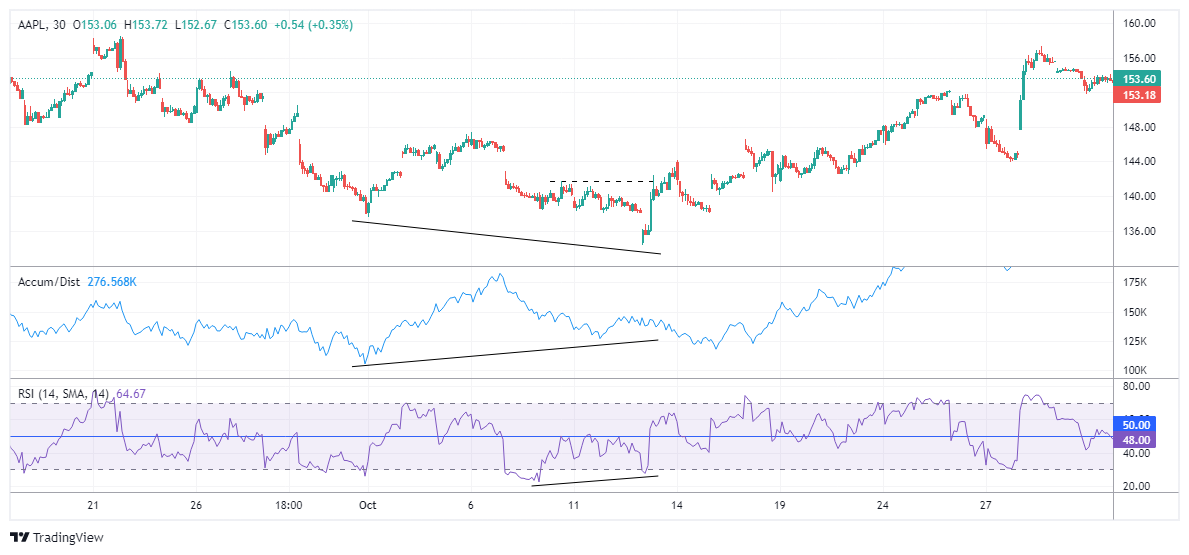Click the 18:00 time axis label
This screenshot has width=1189, height=555.
(x=289, y=506)
